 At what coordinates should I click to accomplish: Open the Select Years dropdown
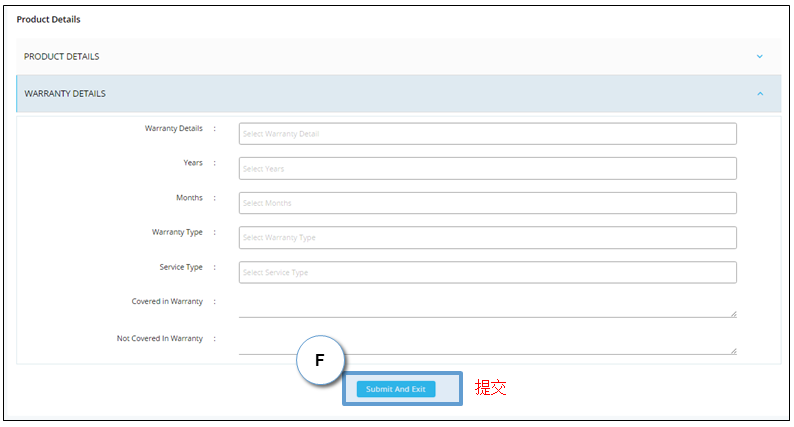488,168
